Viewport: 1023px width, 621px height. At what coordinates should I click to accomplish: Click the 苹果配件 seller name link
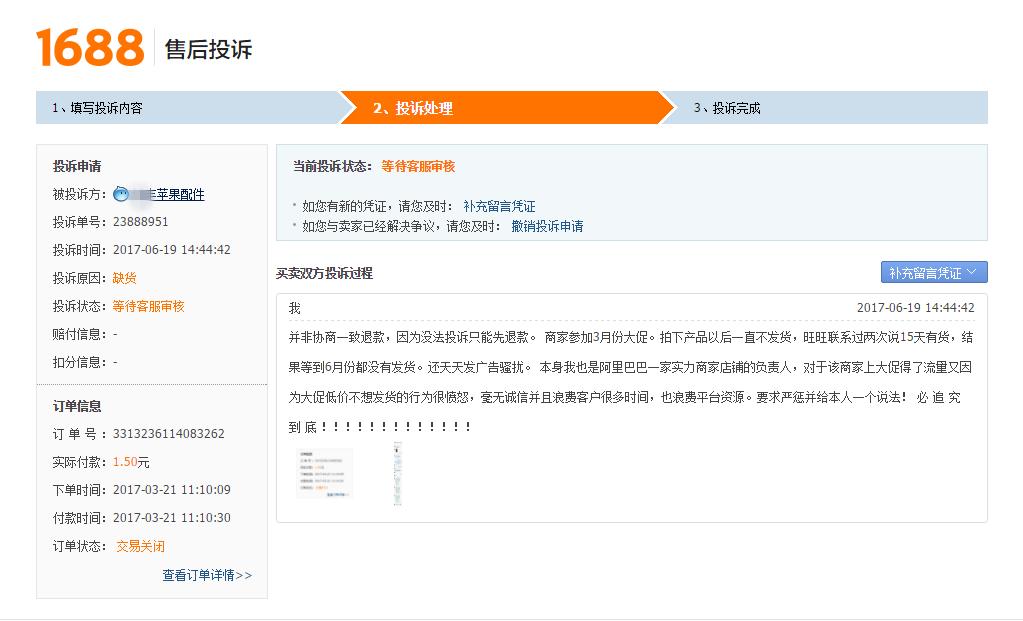point(180,194)
